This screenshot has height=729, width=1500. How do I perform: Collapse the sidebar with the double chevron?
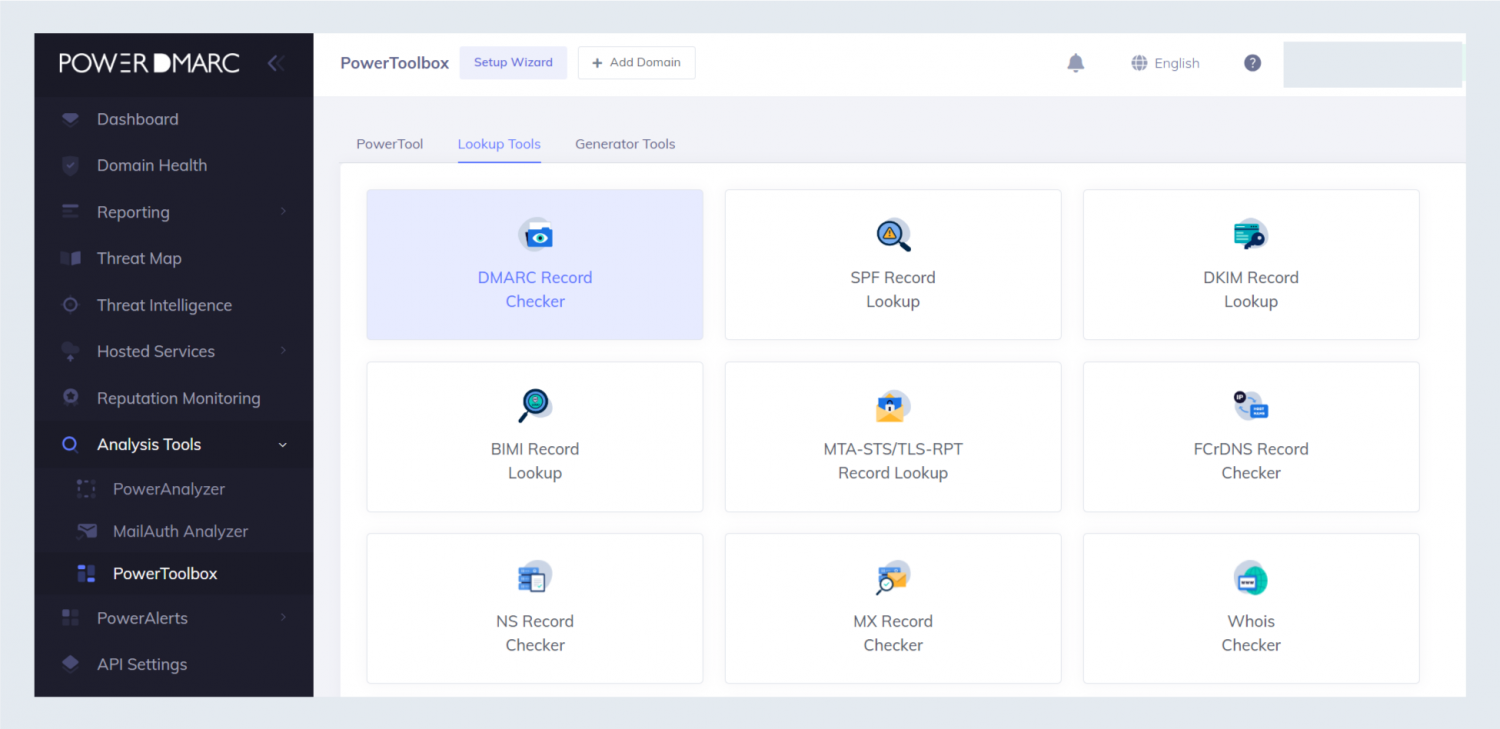point(276,62)
